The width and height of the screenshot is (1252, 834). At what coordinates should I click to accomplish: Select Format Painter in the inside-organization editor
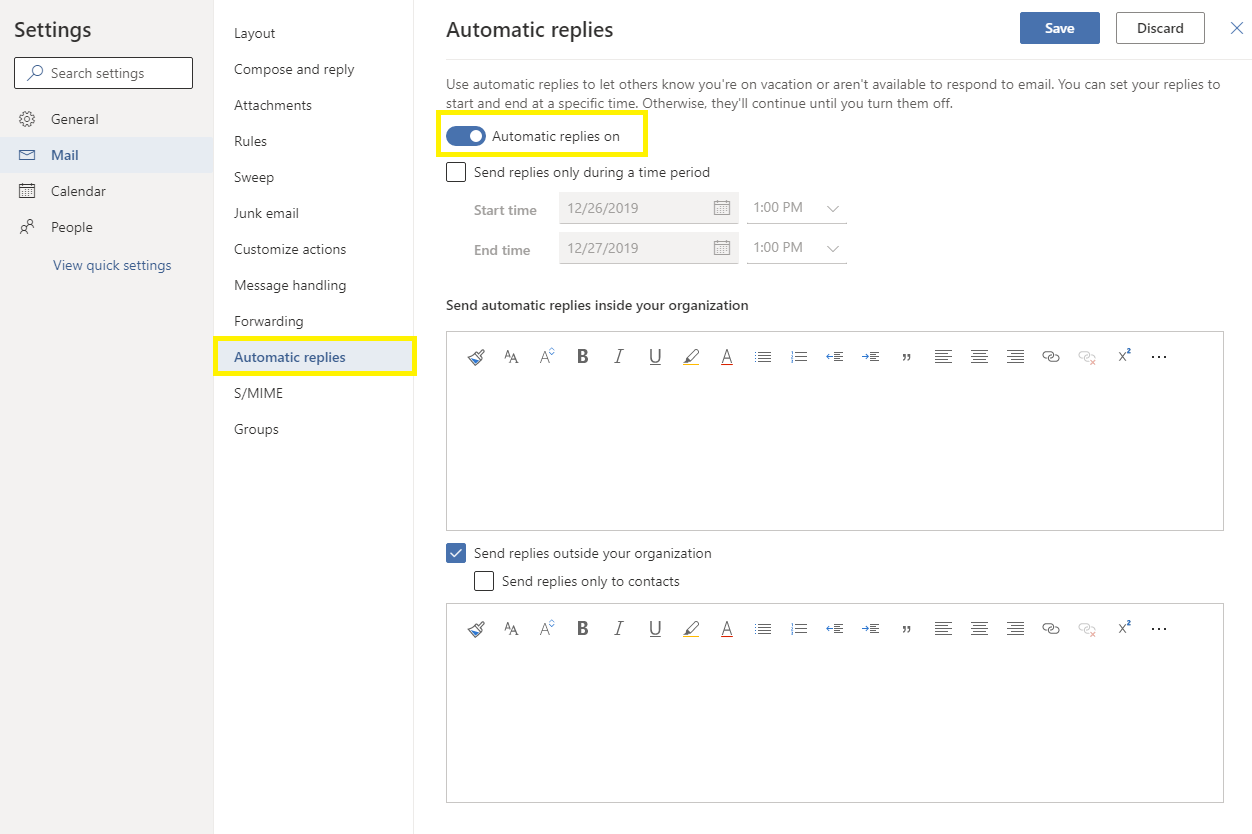(x=476, y=357)
